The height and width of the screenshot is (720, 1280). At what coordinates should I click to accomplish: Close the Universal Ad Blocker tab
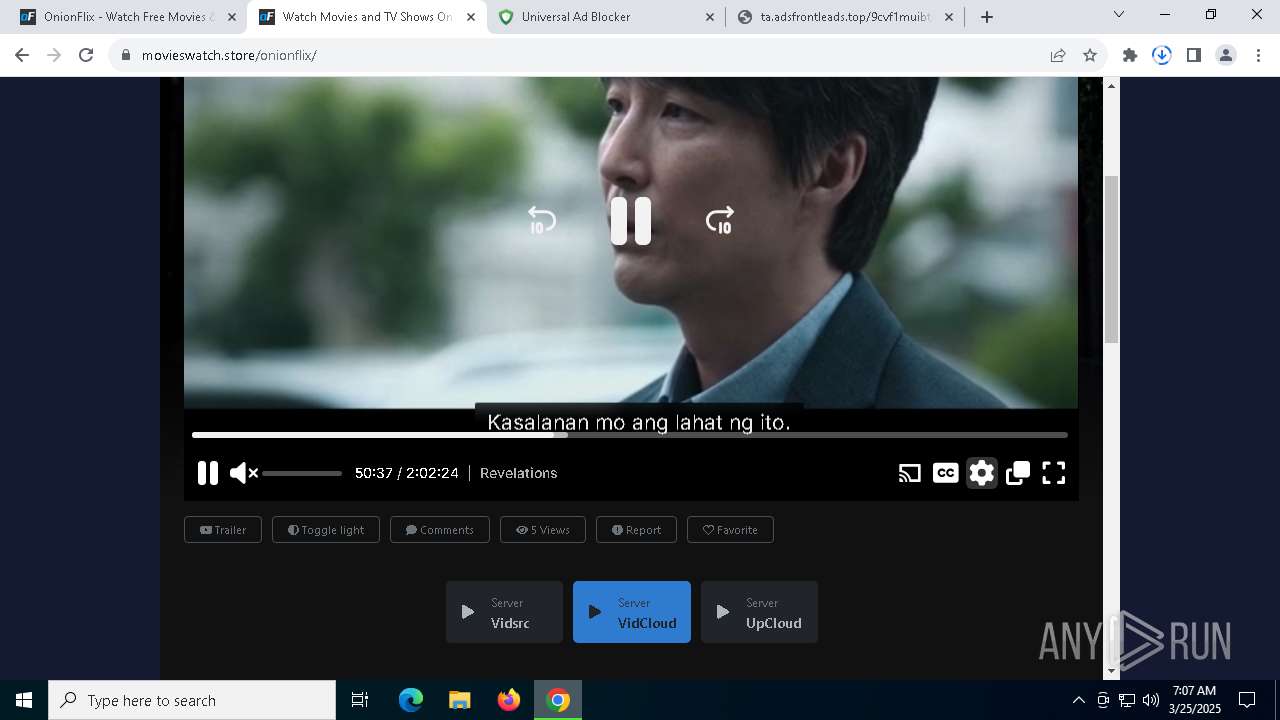710,17
